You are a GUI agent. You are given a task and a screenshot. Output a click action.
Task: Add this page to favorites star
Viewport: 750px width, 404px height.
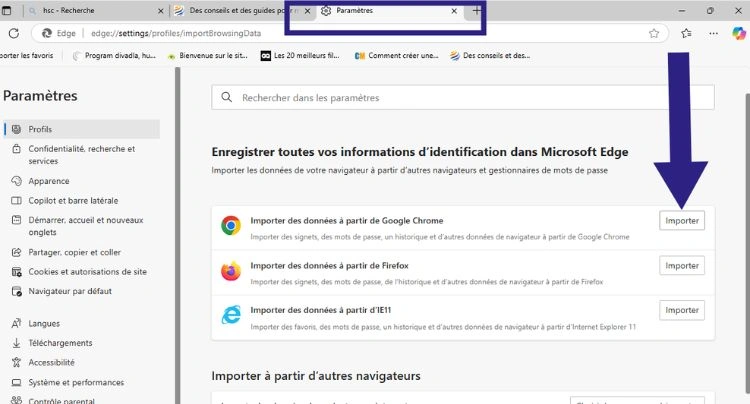[x=654, y=33]
